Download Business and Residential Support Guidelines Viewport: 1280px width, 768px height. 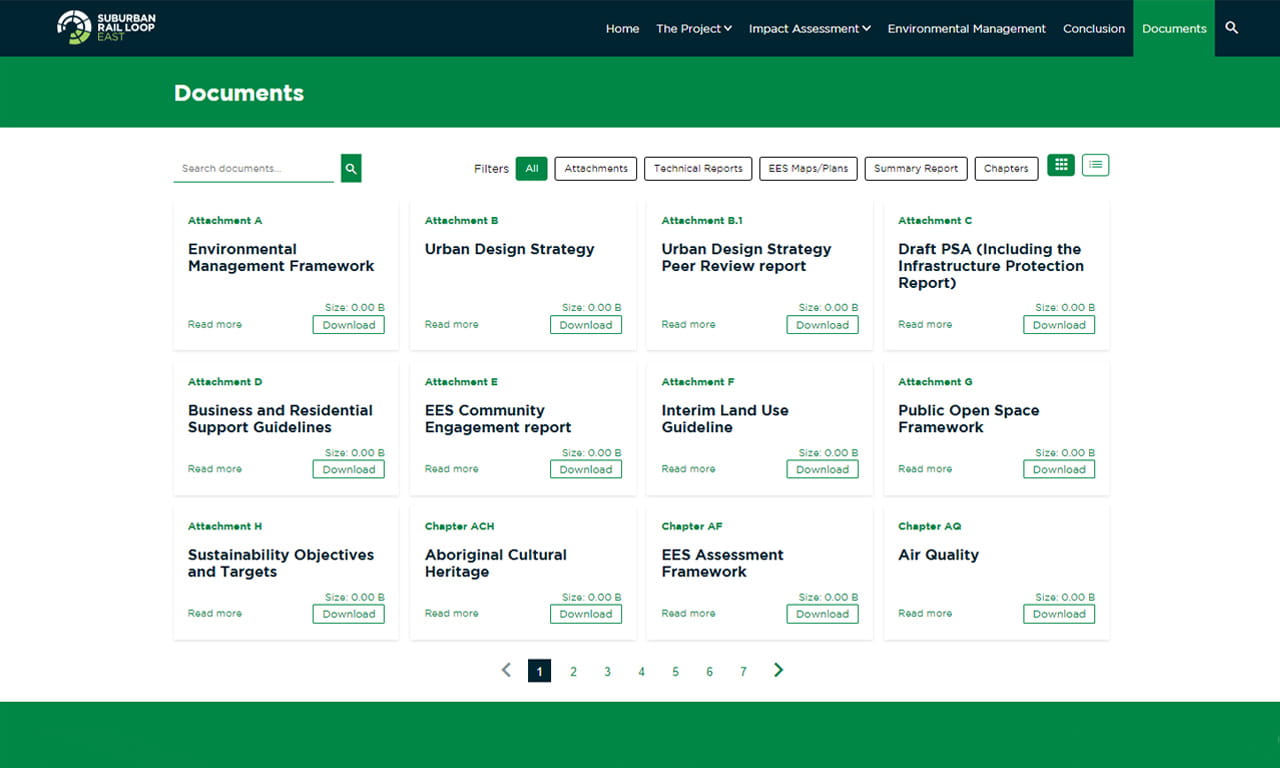349,469
